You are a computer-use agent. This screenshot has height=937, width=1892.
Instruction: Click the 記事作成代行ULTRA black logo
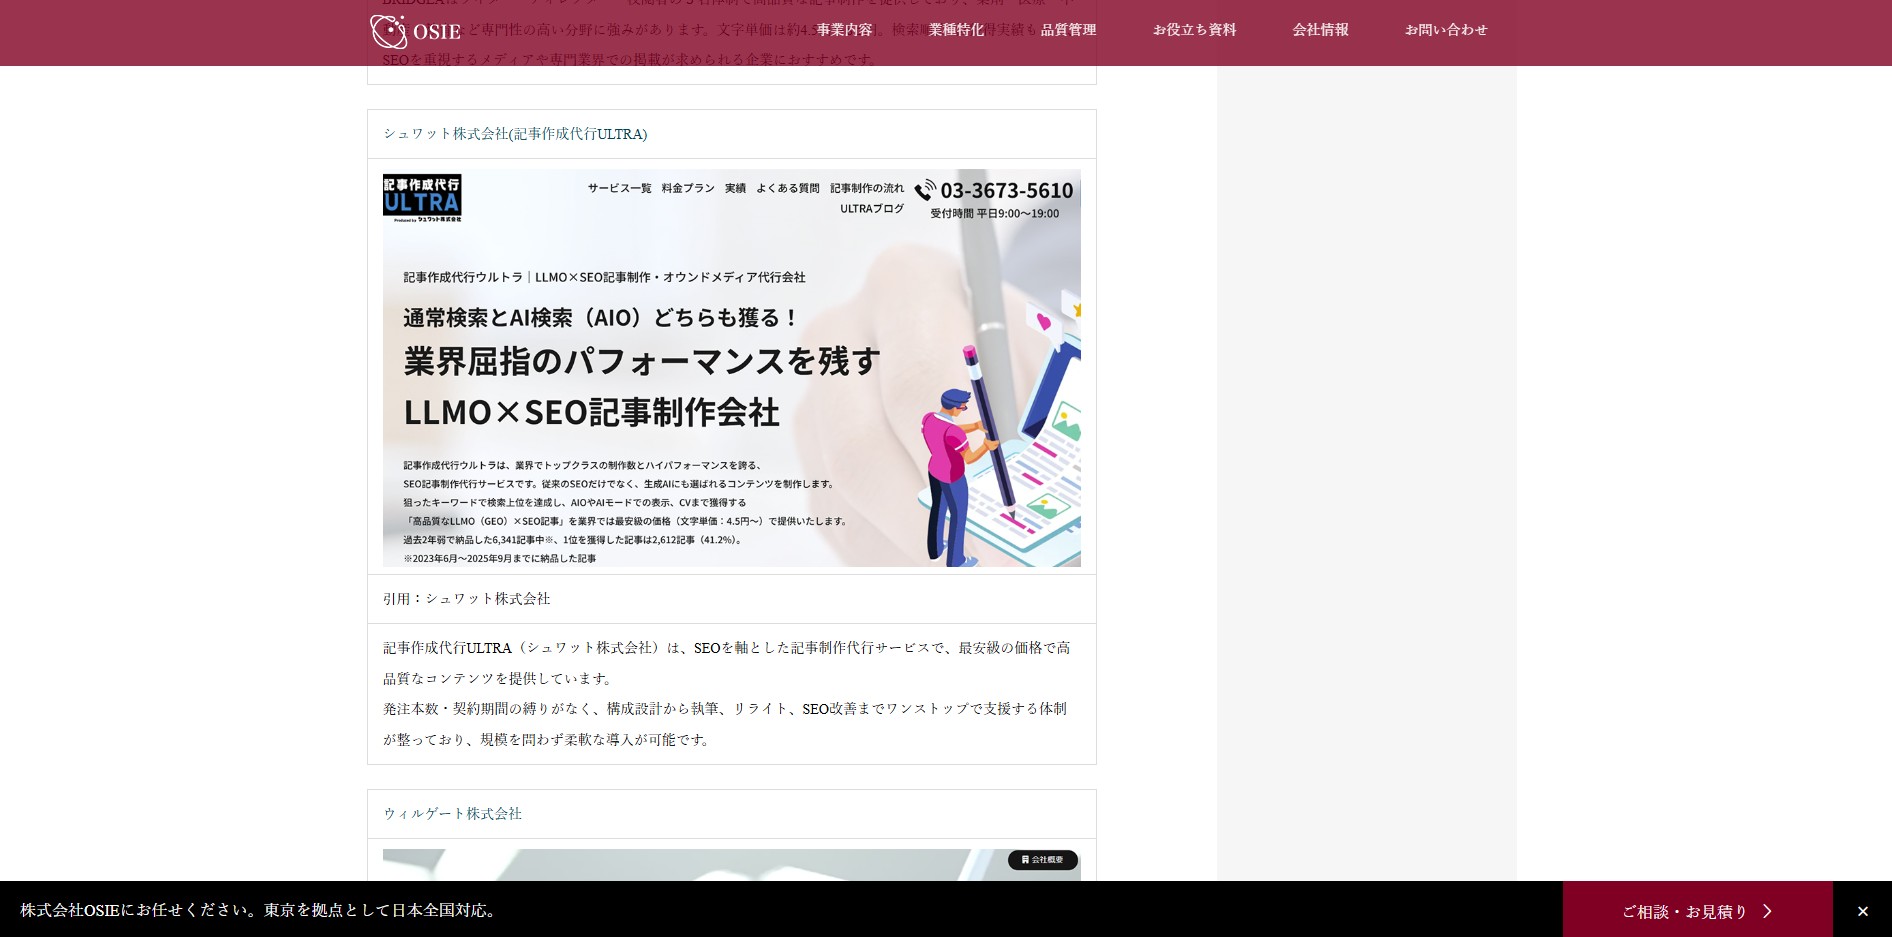tap(421, 197)
